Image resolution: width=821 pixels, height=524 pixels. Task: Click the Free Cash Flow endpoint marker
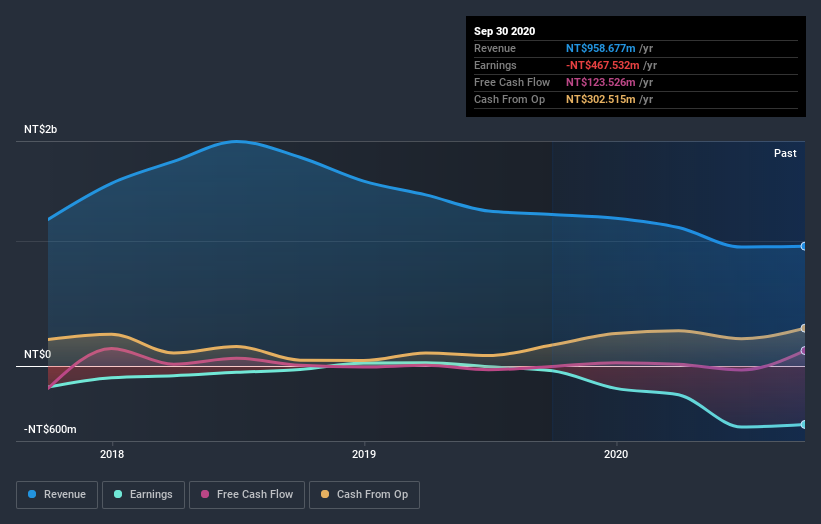coord(804,351)
